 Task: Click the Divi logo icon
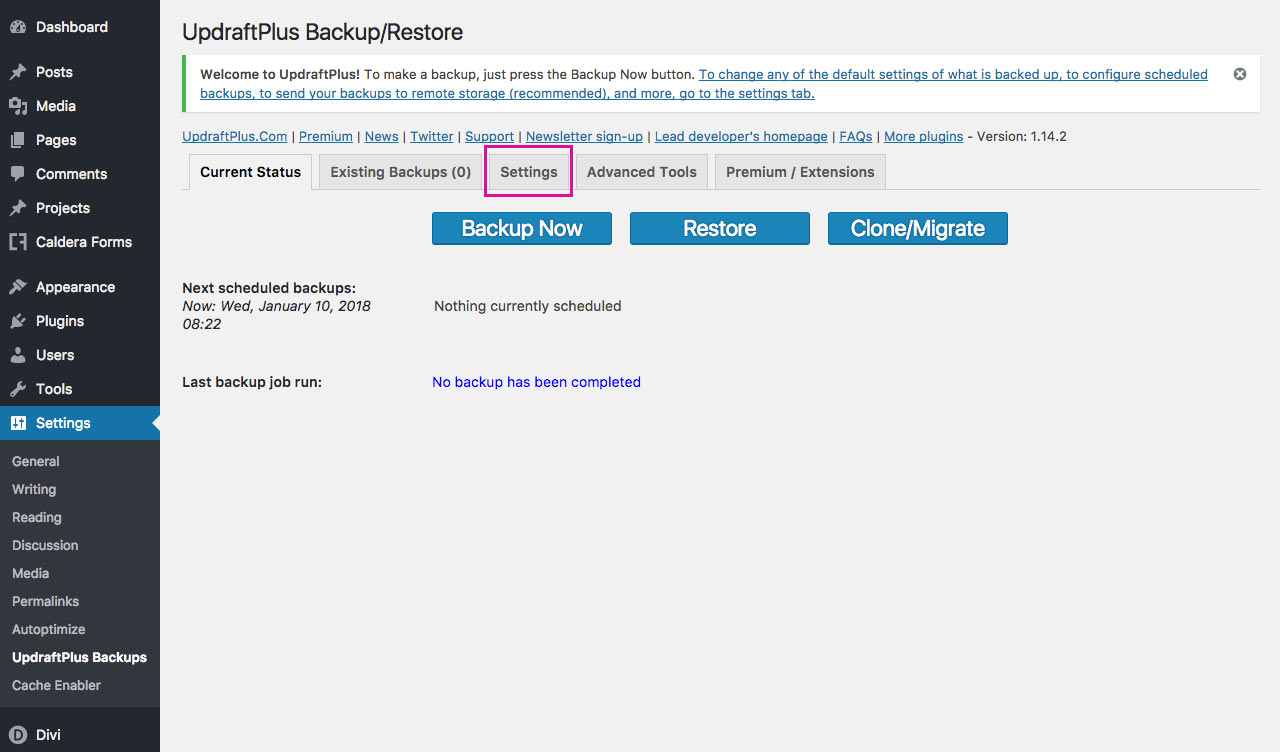click(x=18, y=735)
